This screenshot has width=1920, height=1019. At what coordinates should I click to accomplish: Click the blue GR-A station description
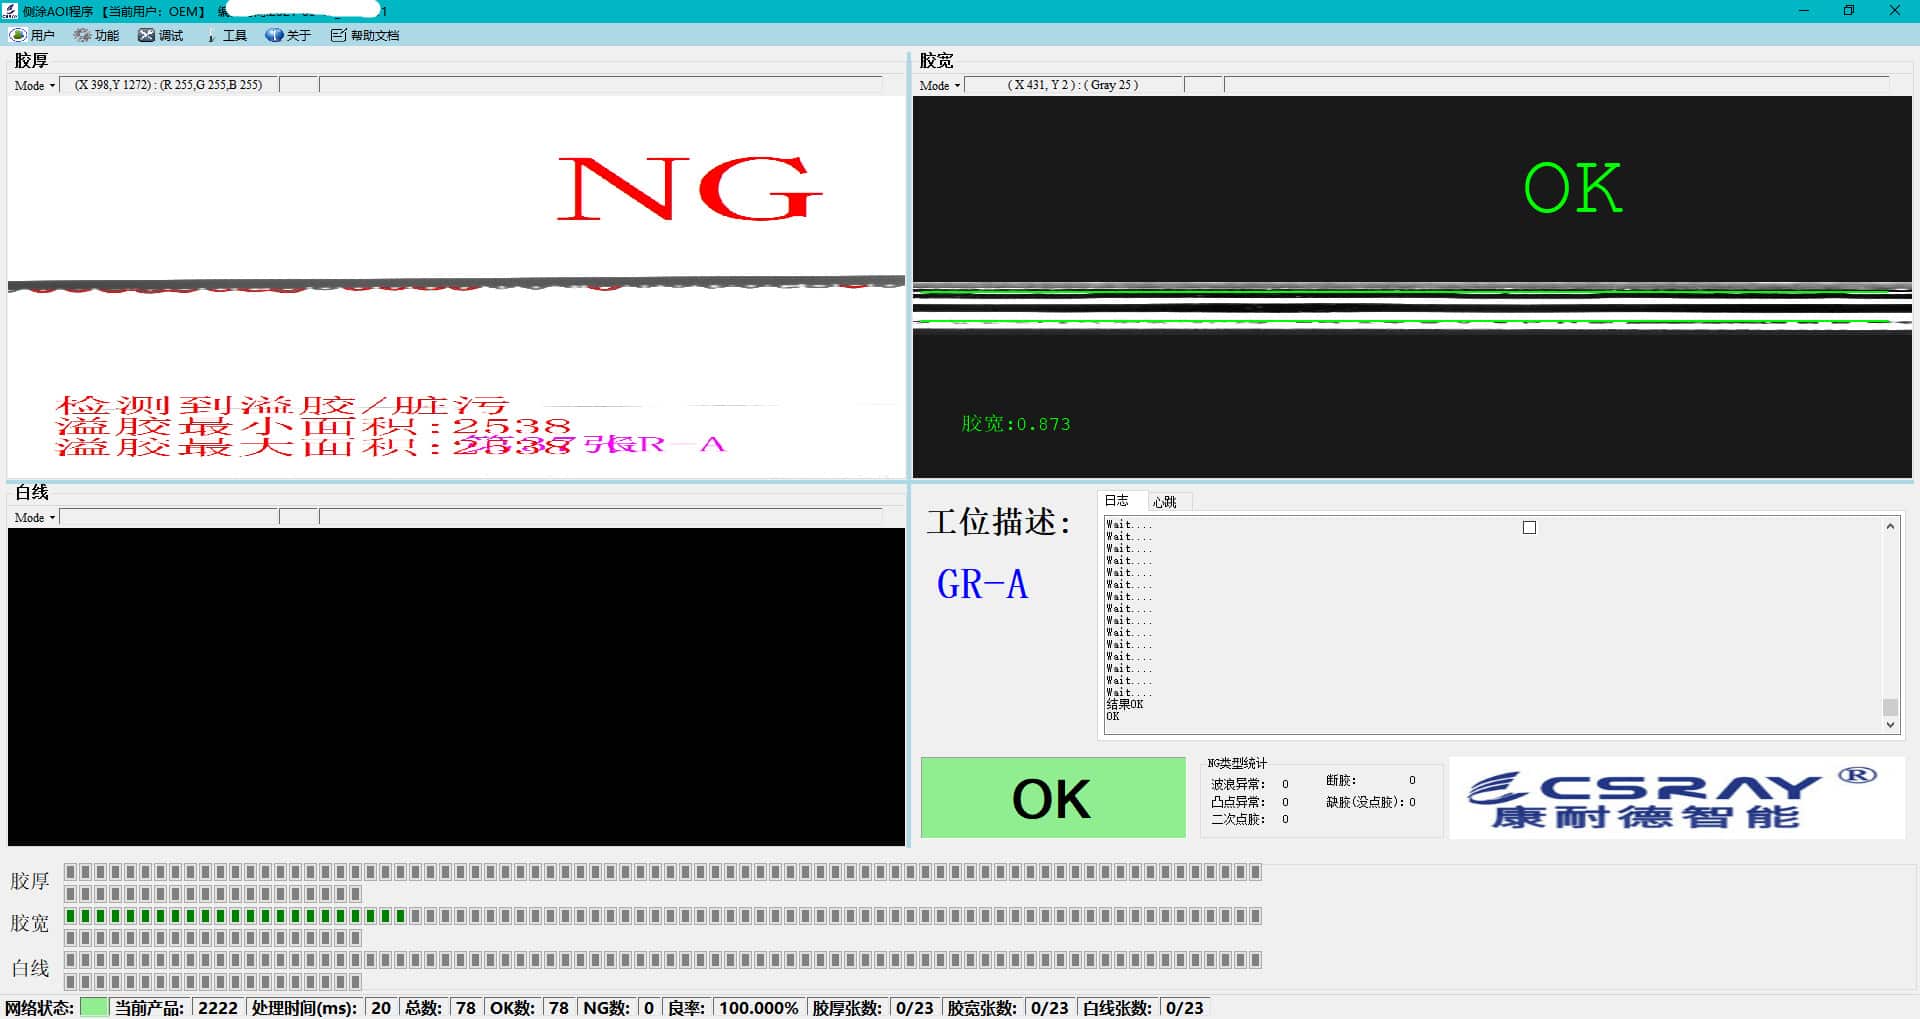point(982,584)
